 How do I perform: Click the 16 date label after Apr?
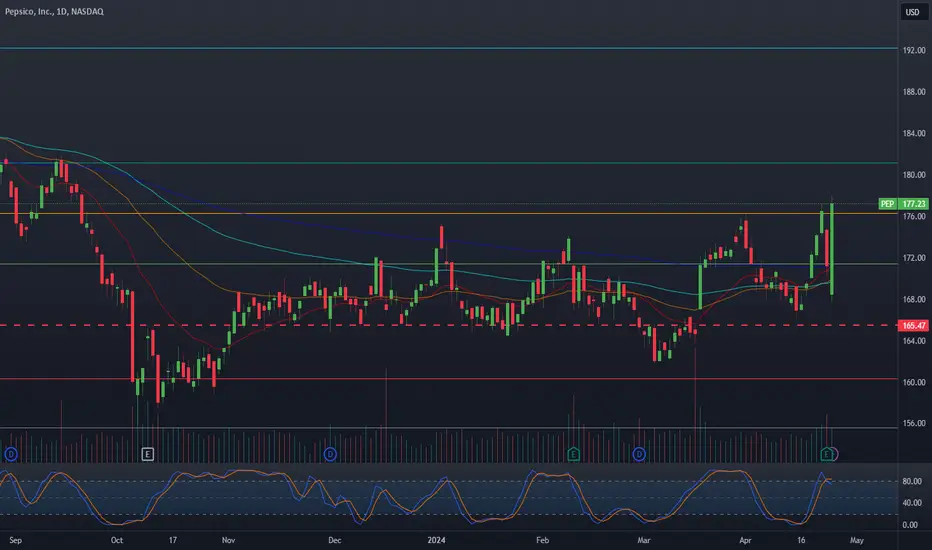click(801, 540)
